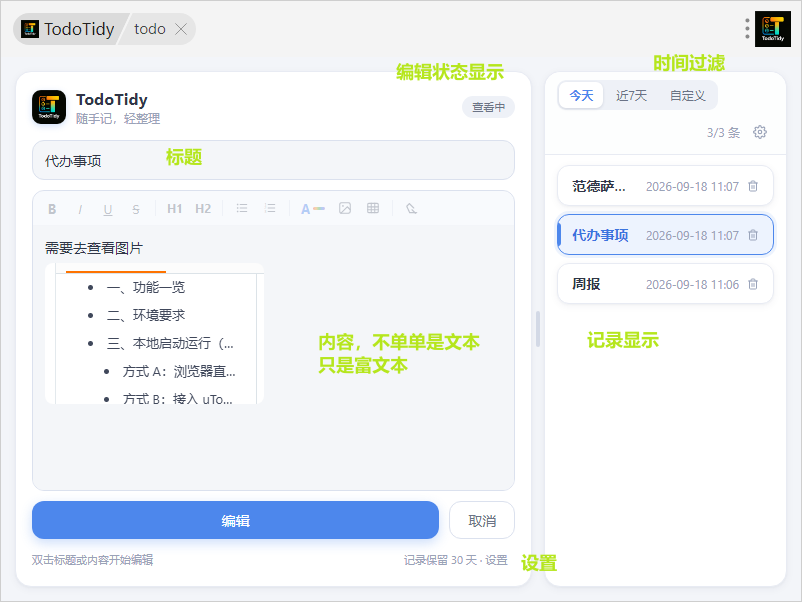This screenshot has height=602, width=802.
Task: Click the 双击标题或内容开始编辑 hint text
Action: (93, 560)
